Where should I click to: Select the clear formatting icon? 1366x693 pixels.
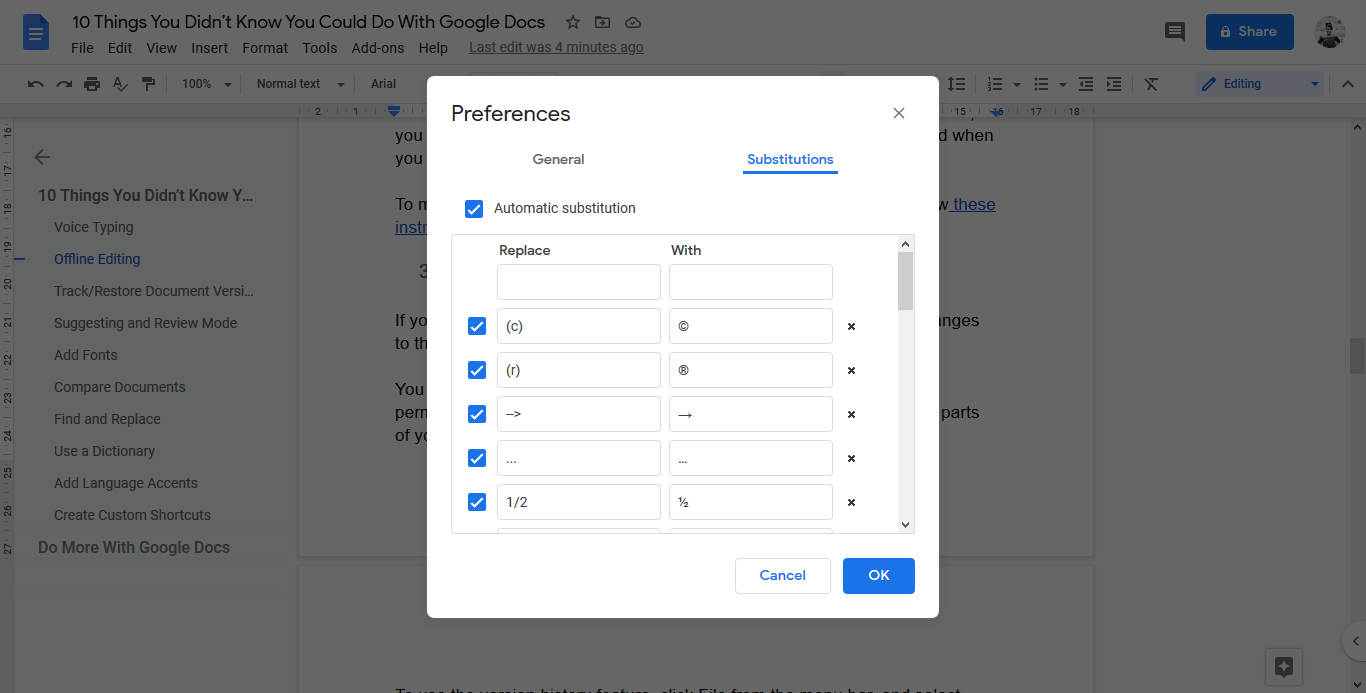tap(1150, 84)
